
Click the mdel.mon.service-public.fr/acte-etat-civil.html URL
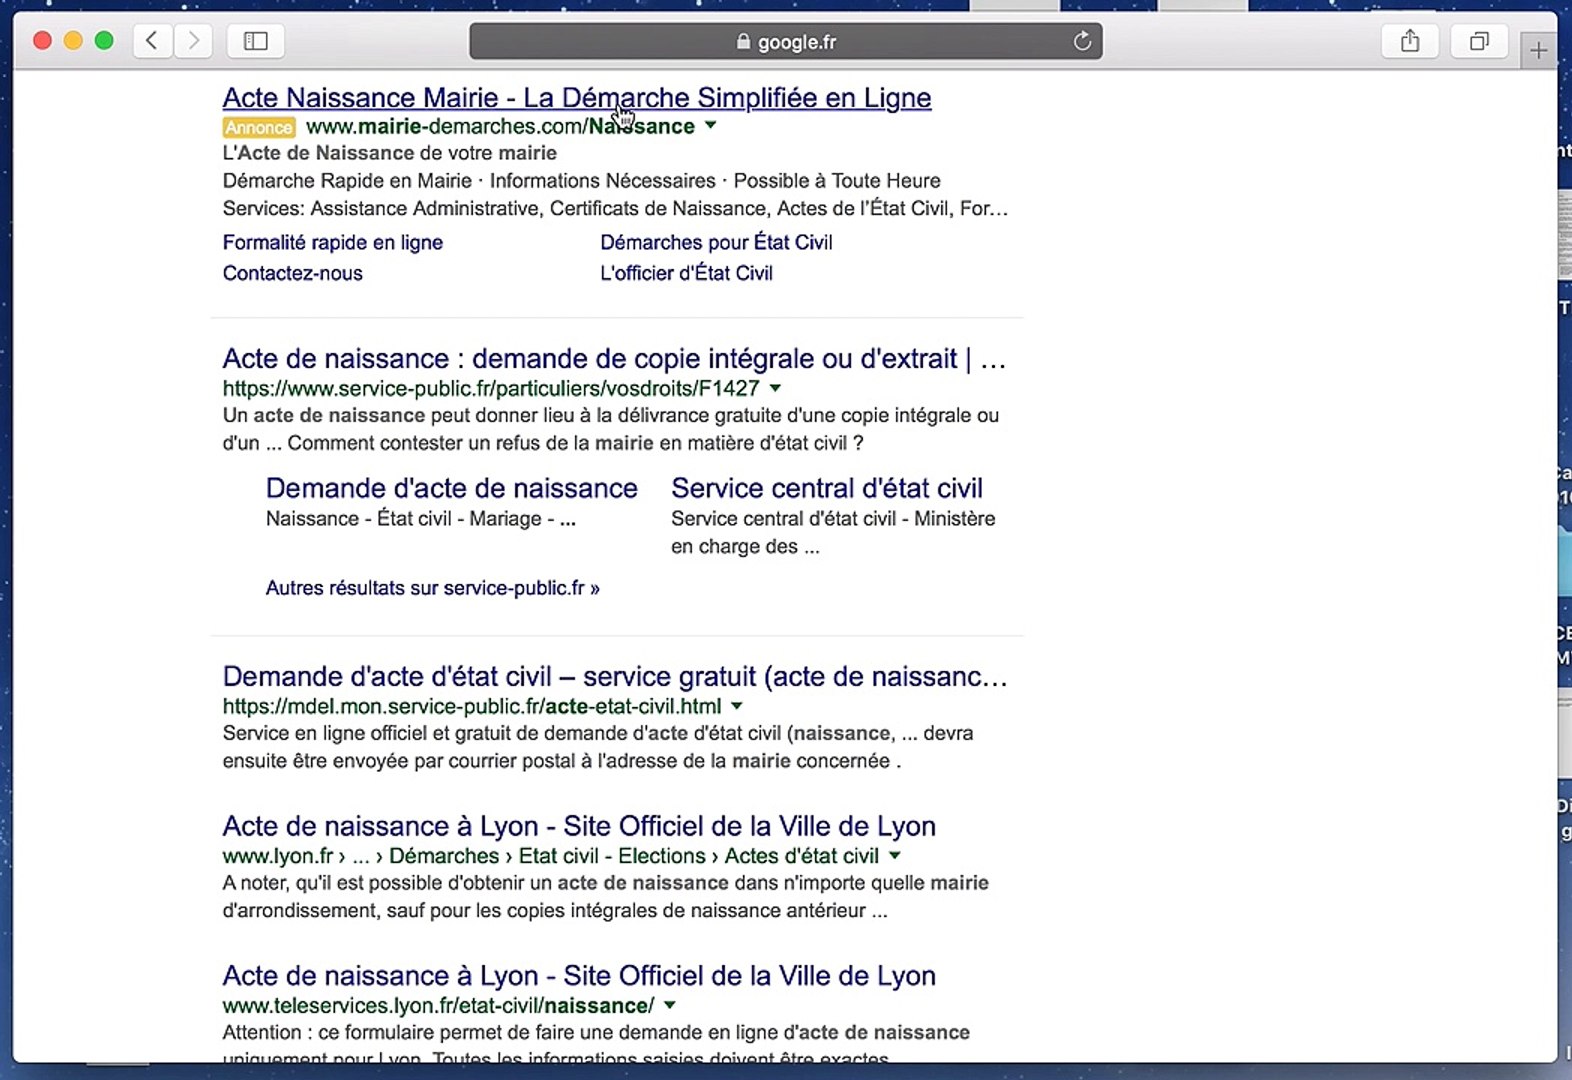(472, 706)
